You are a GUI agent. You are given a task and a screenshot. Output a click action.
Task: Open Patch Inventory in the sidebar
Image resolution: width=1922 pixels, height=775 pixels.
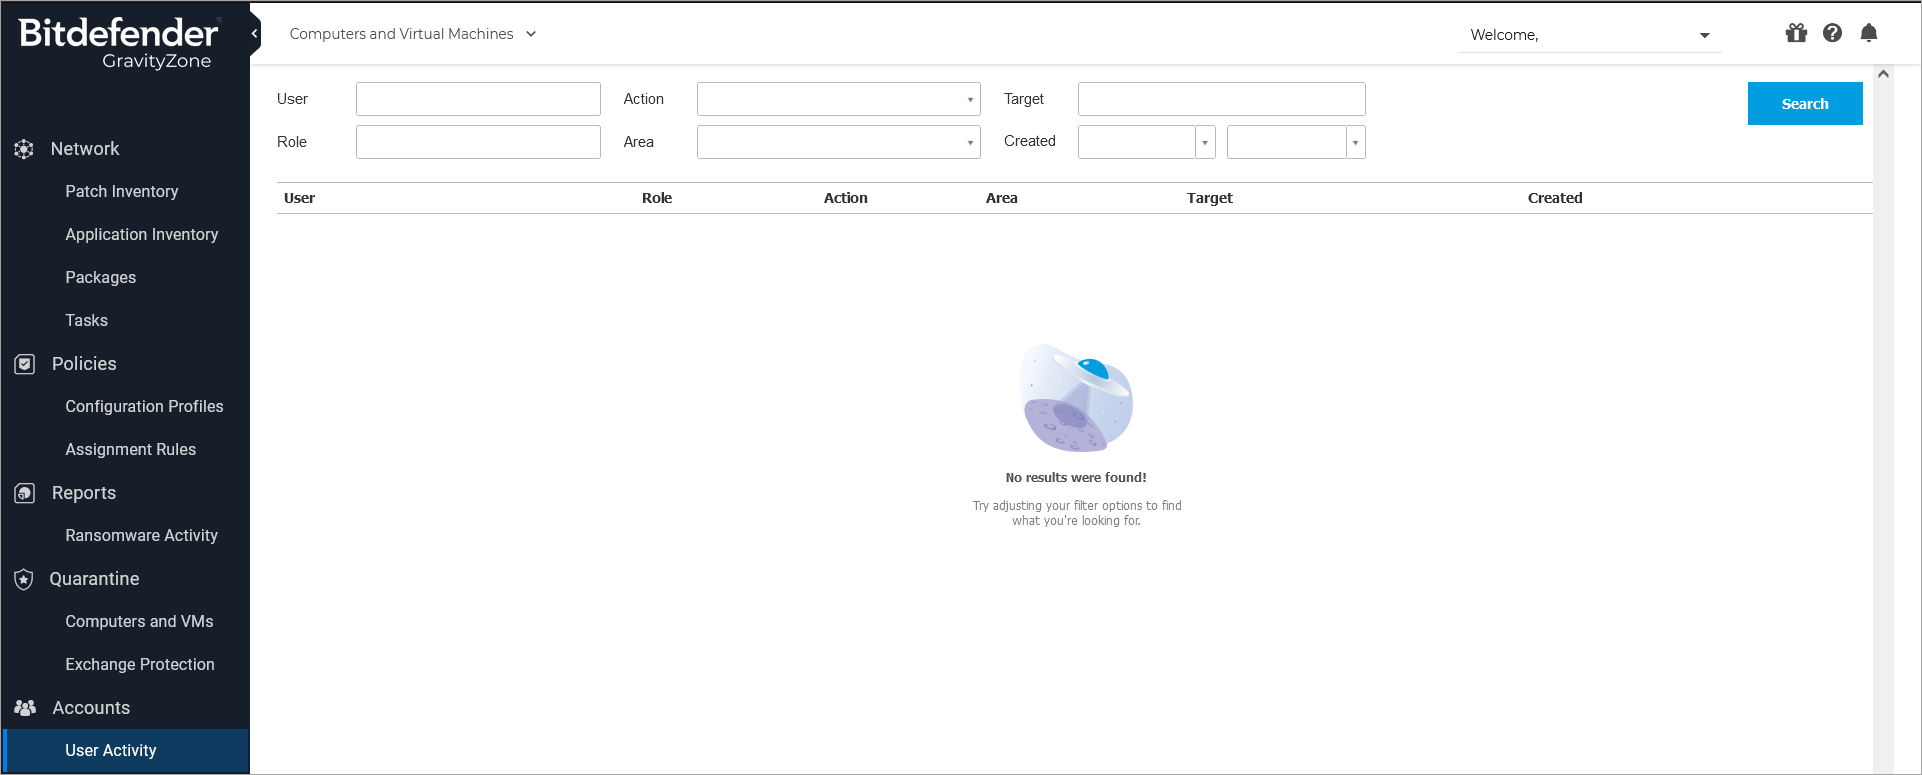[x=122, y=192]
